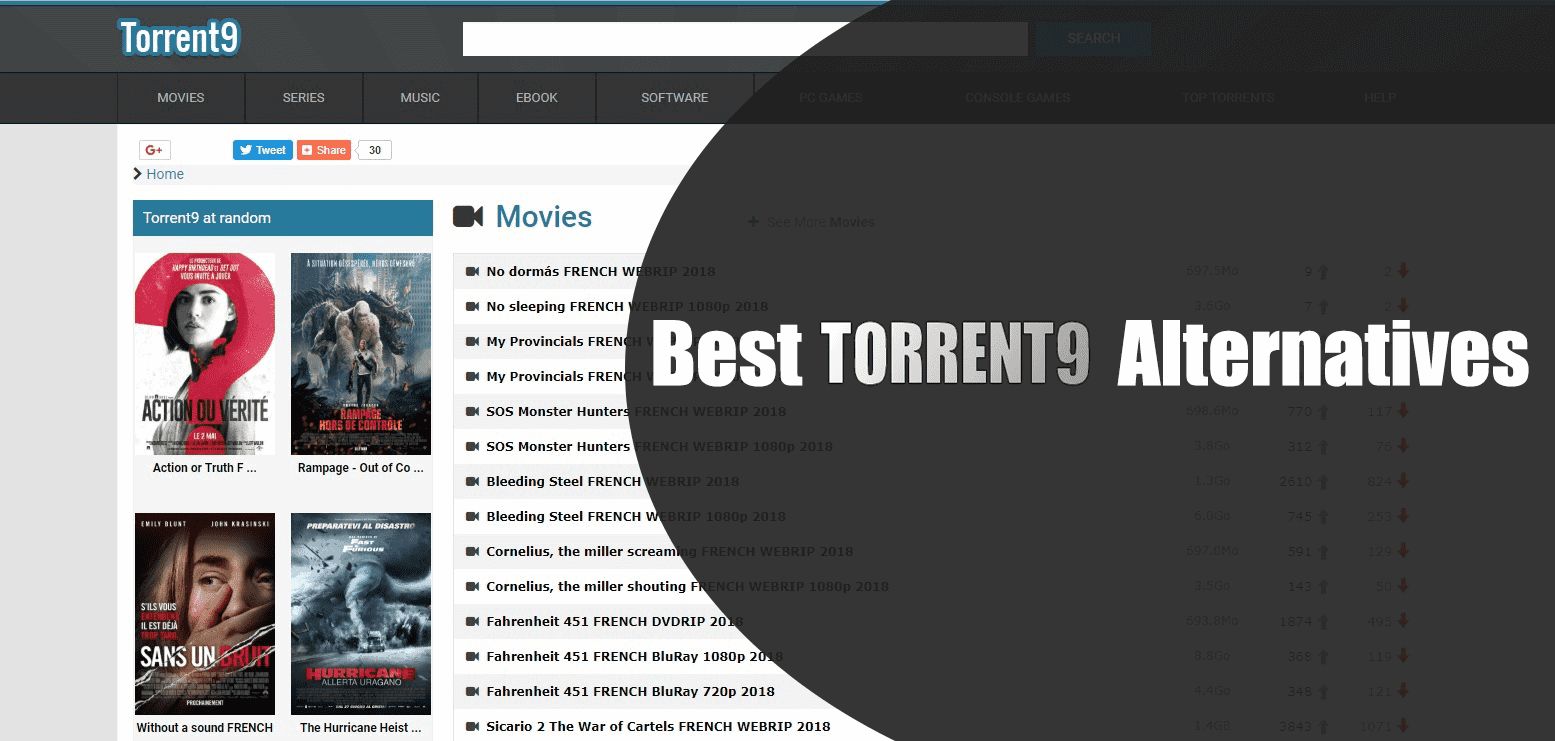Viewport: 1555px width, 741px height.
Task: Click seeders up arrow with count 1874
Action: (x=1323, y=621)
